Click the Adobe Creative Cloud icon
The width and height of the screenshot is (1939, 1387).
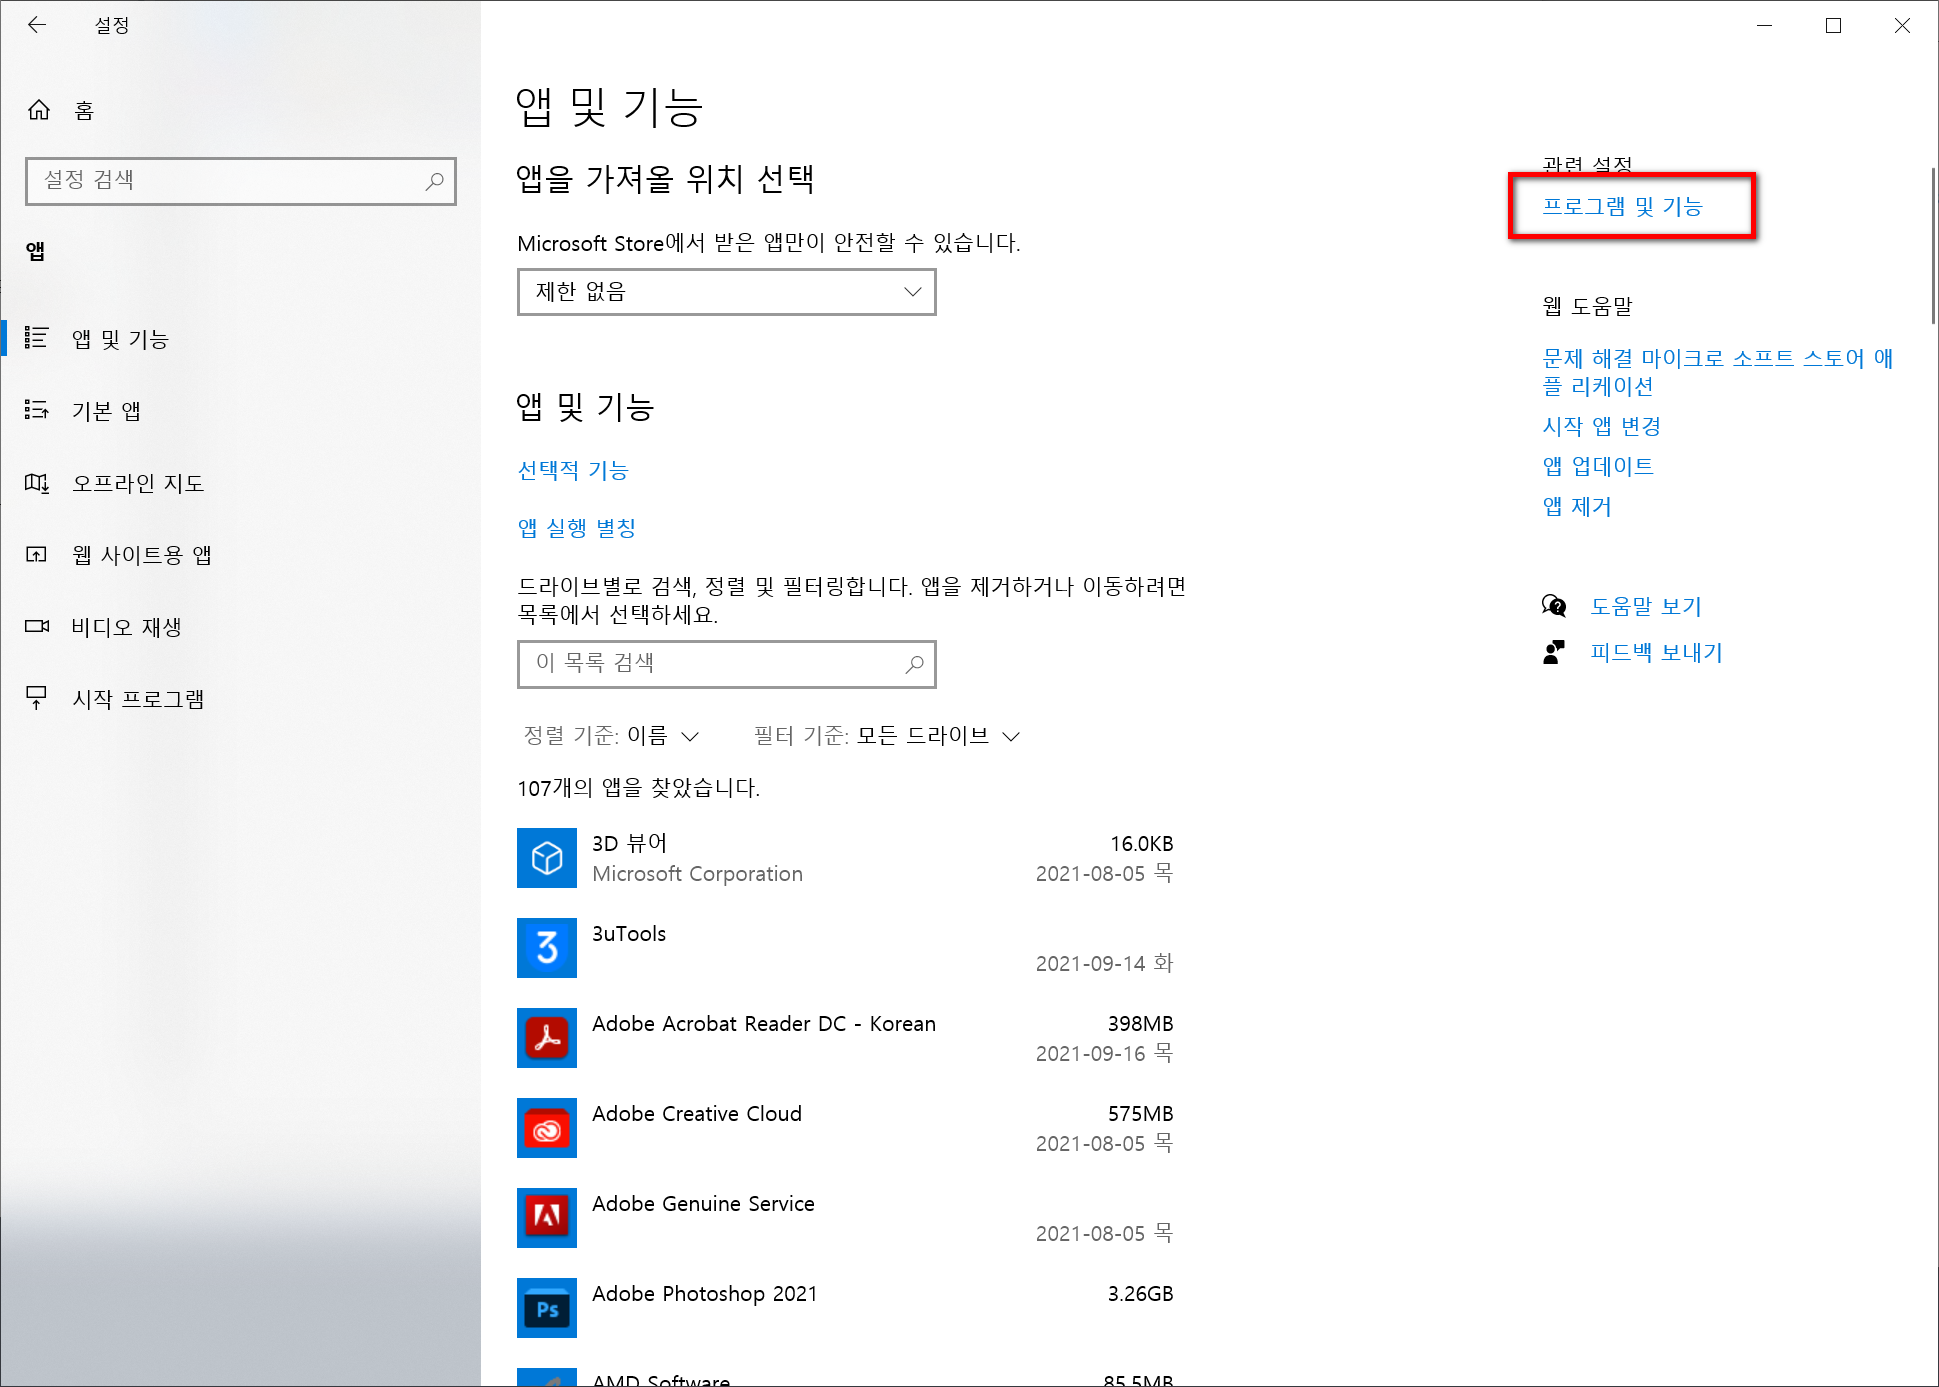[x=547, y=1128]
